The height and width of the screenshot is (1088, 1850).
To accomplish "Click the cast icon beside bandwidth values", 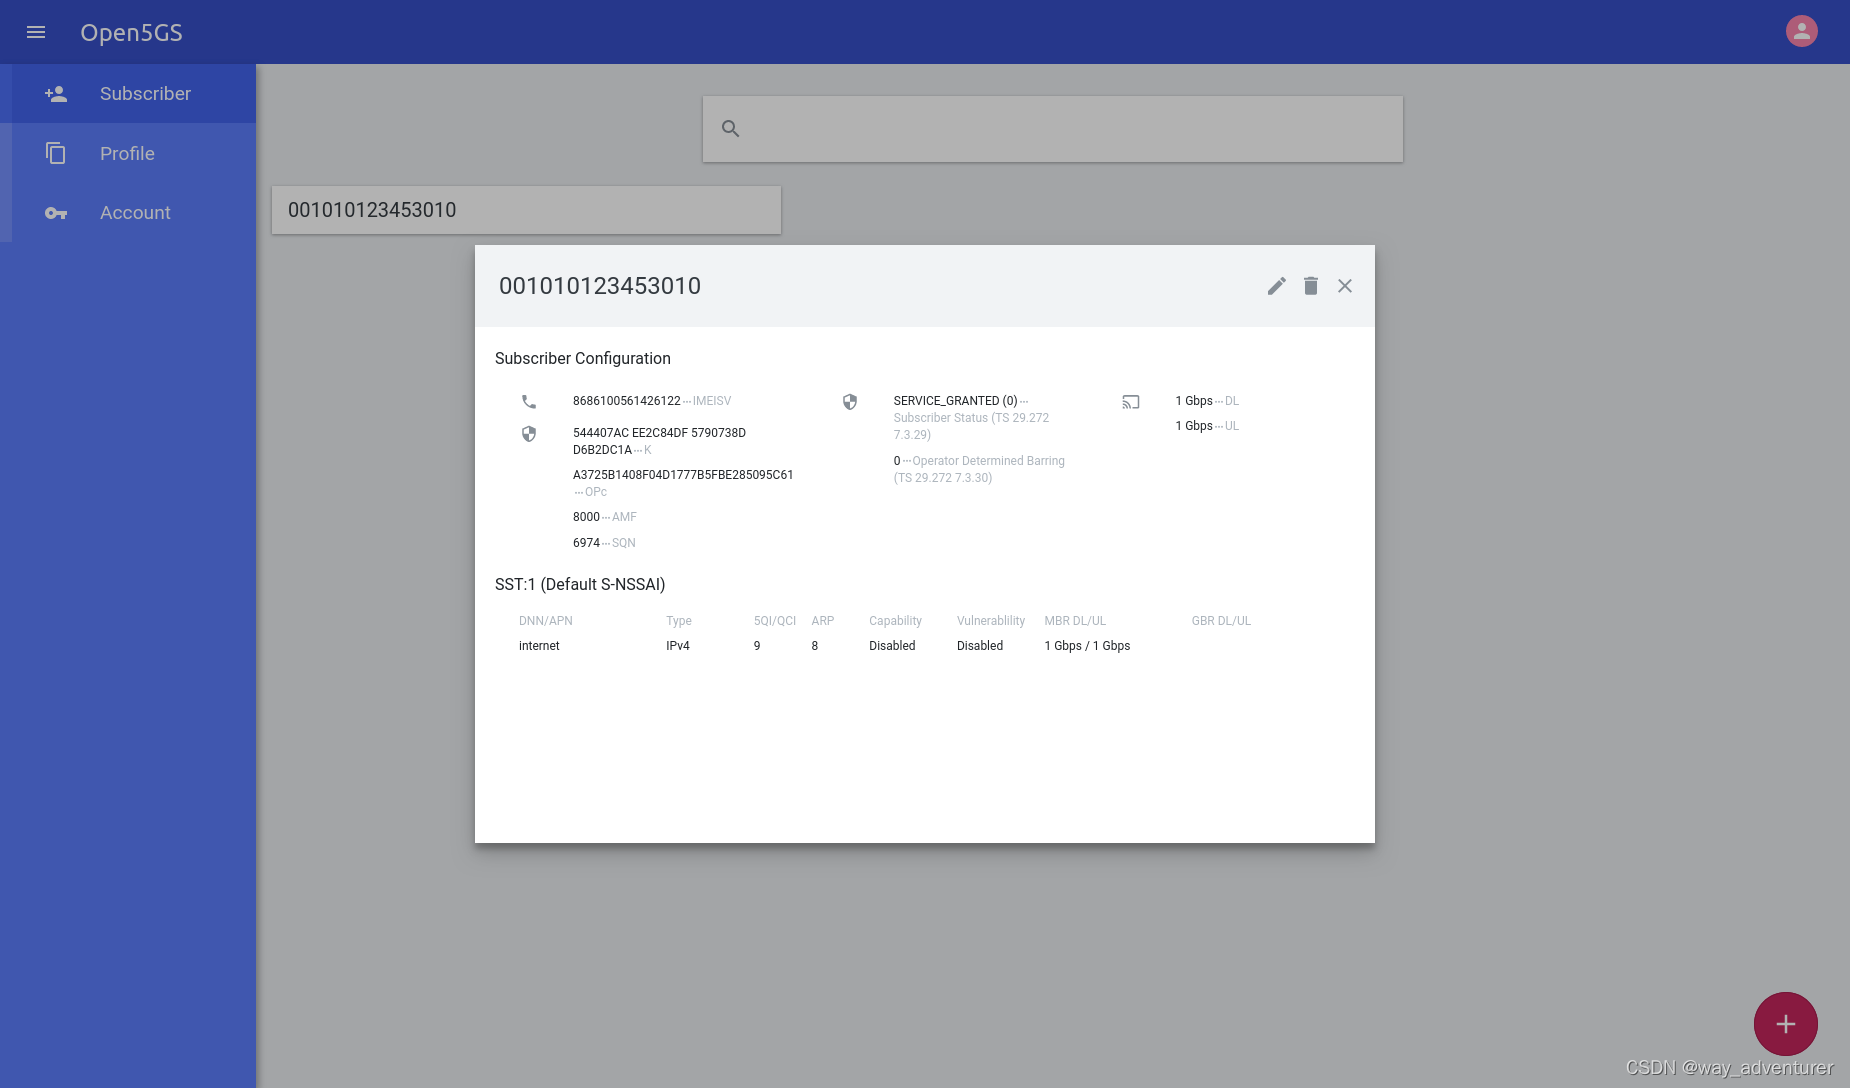I will point(1131,402).
